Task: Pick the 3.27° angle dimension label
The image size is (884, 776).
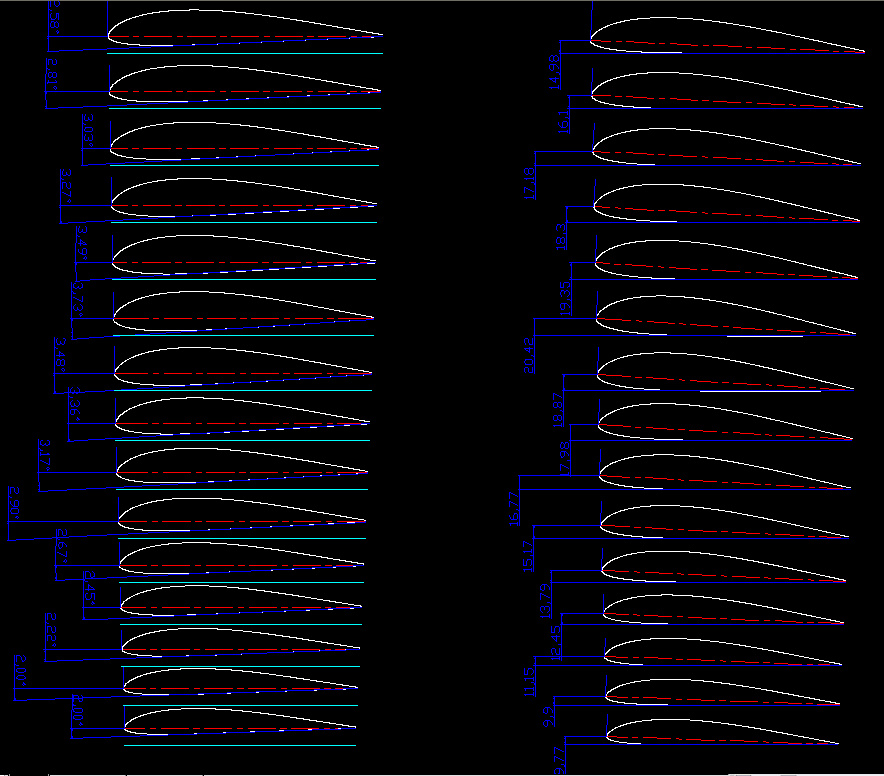Action: point(66,186)
